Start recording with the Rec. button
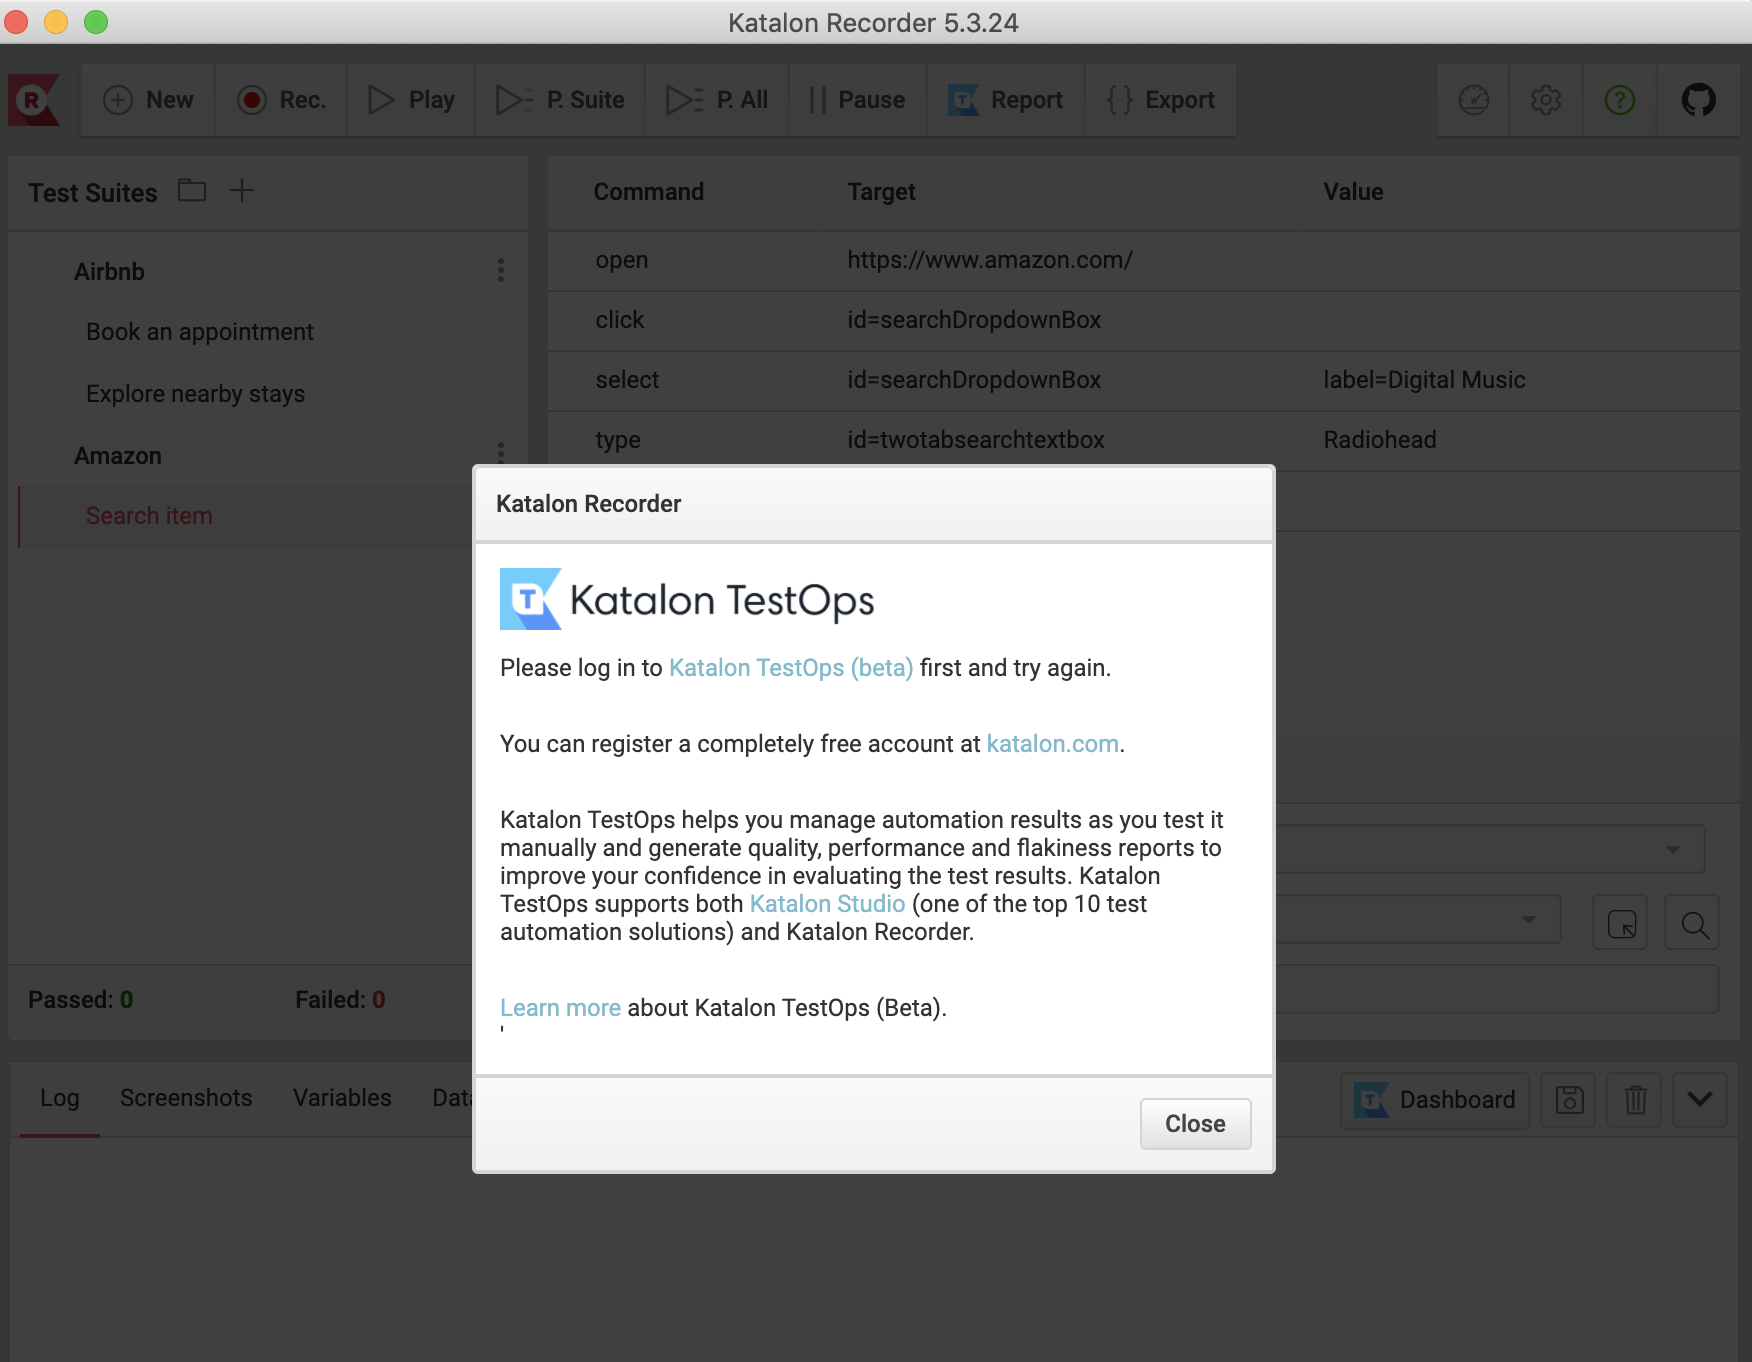Screen dimensions: 1752x1362 pos(281,100)
